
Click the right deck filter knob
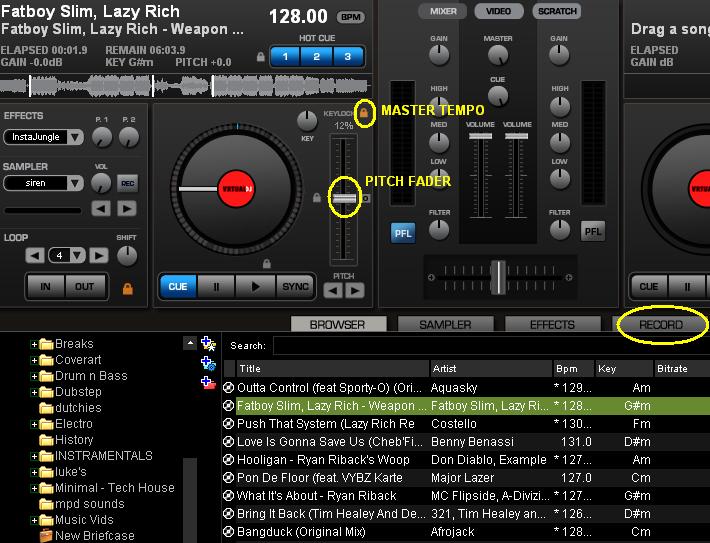coord(560,229)
